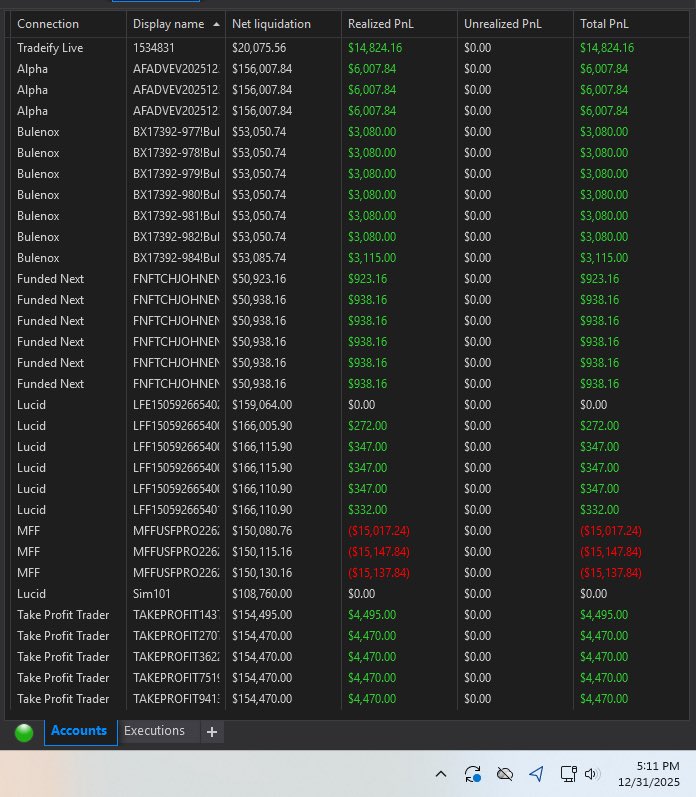Screen dimensions: 696x797
Task: Add a new tab with the plus button
Action: tap(212, 731)
